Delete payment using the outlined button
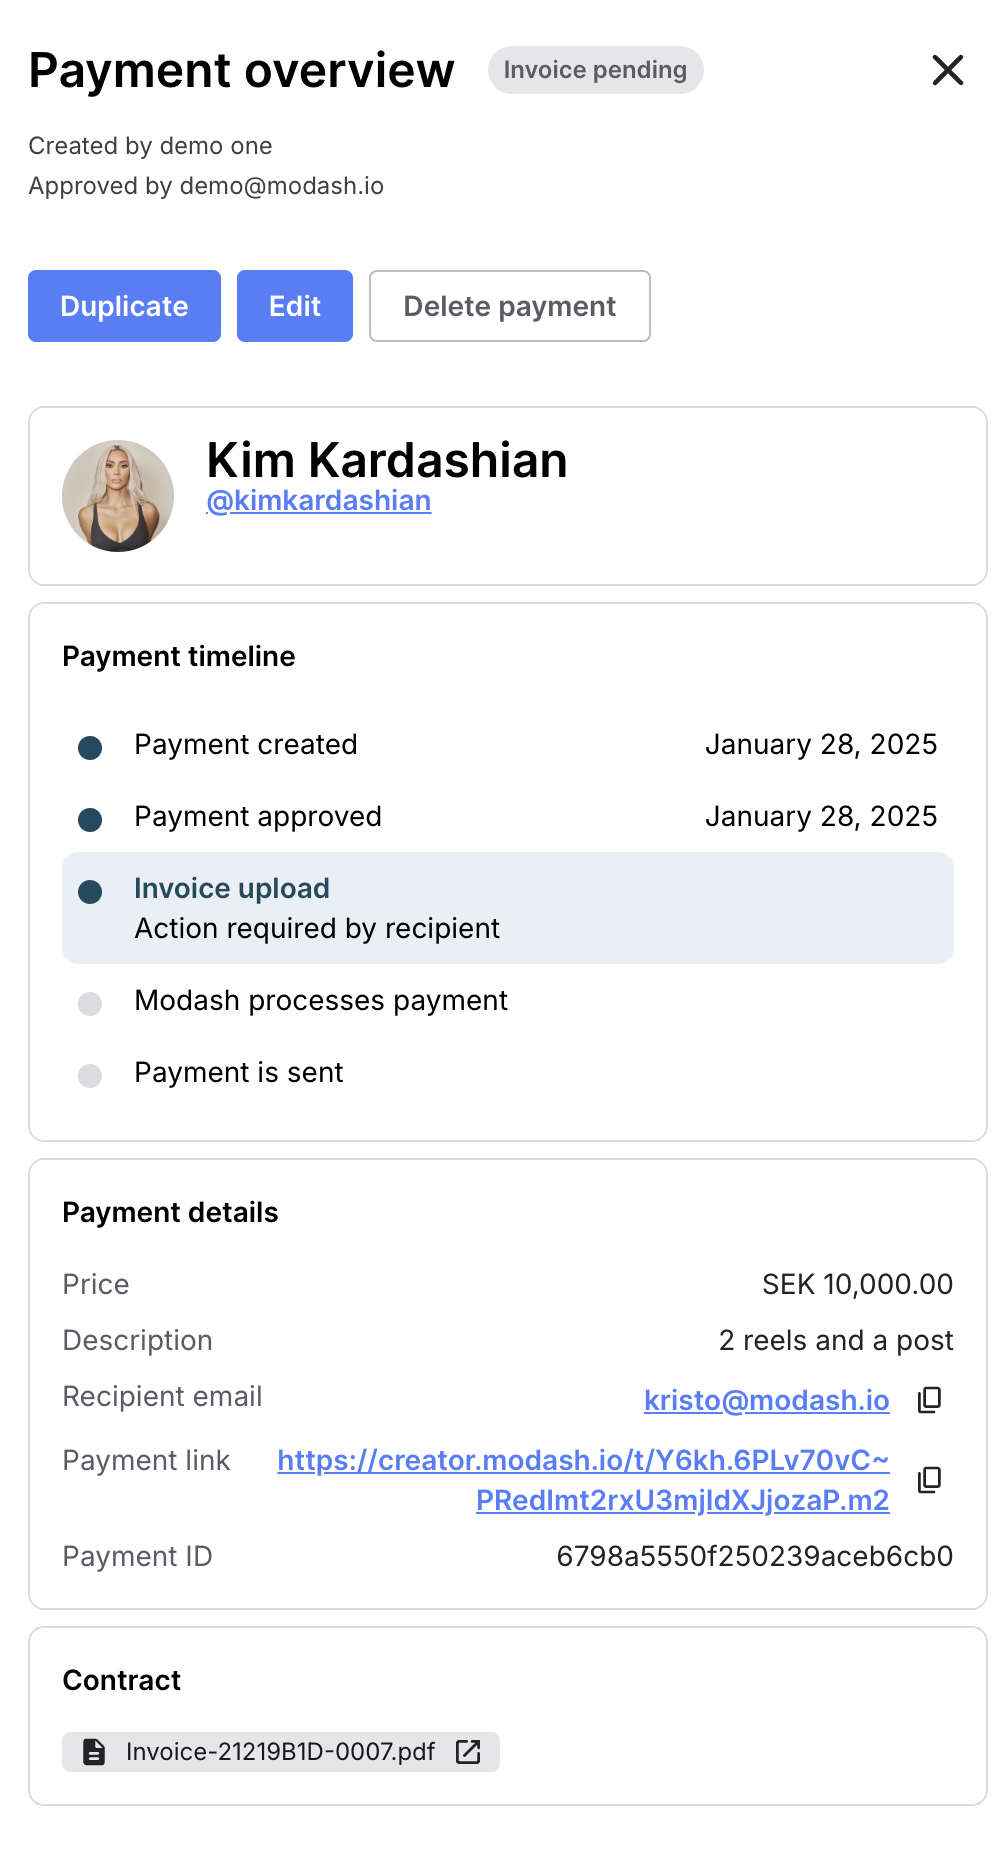Screen dimensions: 1007x1858 (x=509, y=306)
